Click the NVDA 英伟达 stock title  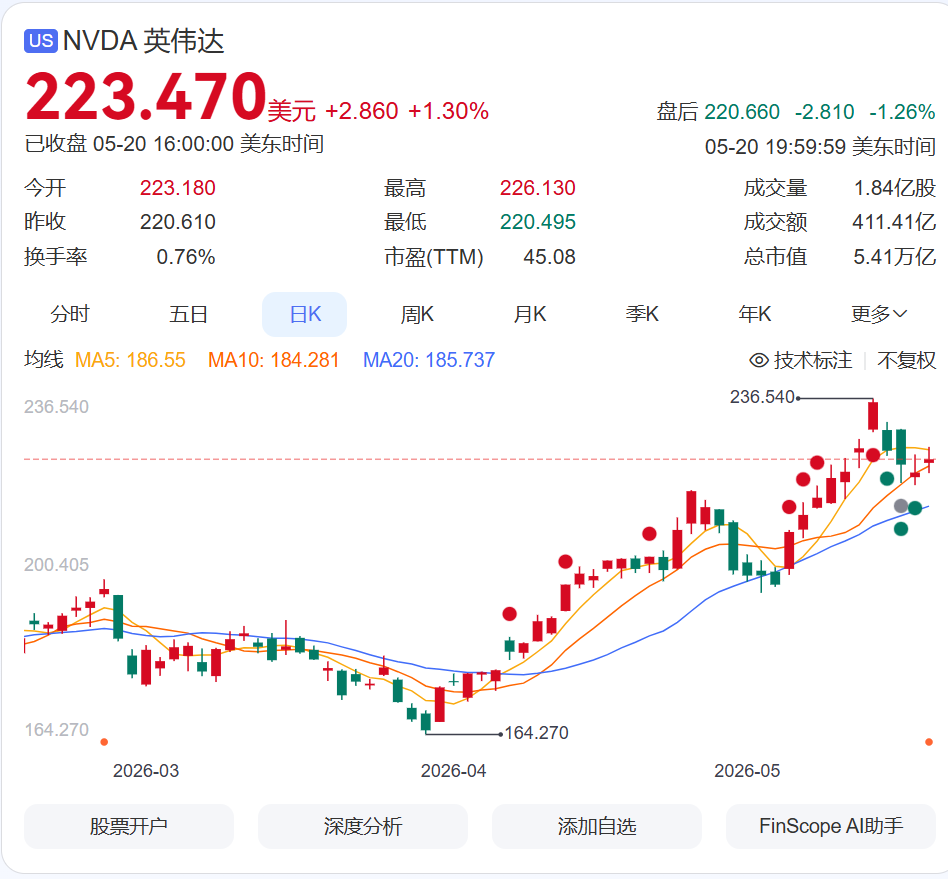tap(143, 41)
